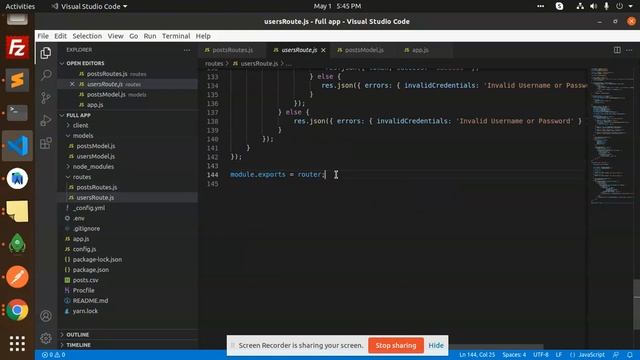Open usersModel.js in the models folder
This screenshot has height=360, width=640.
pyautogui.click(x=96, y=156)
